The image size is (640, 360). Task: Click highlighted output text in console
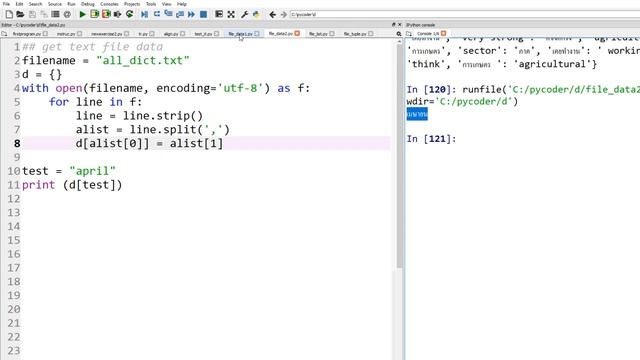click(x=417, y=114)
